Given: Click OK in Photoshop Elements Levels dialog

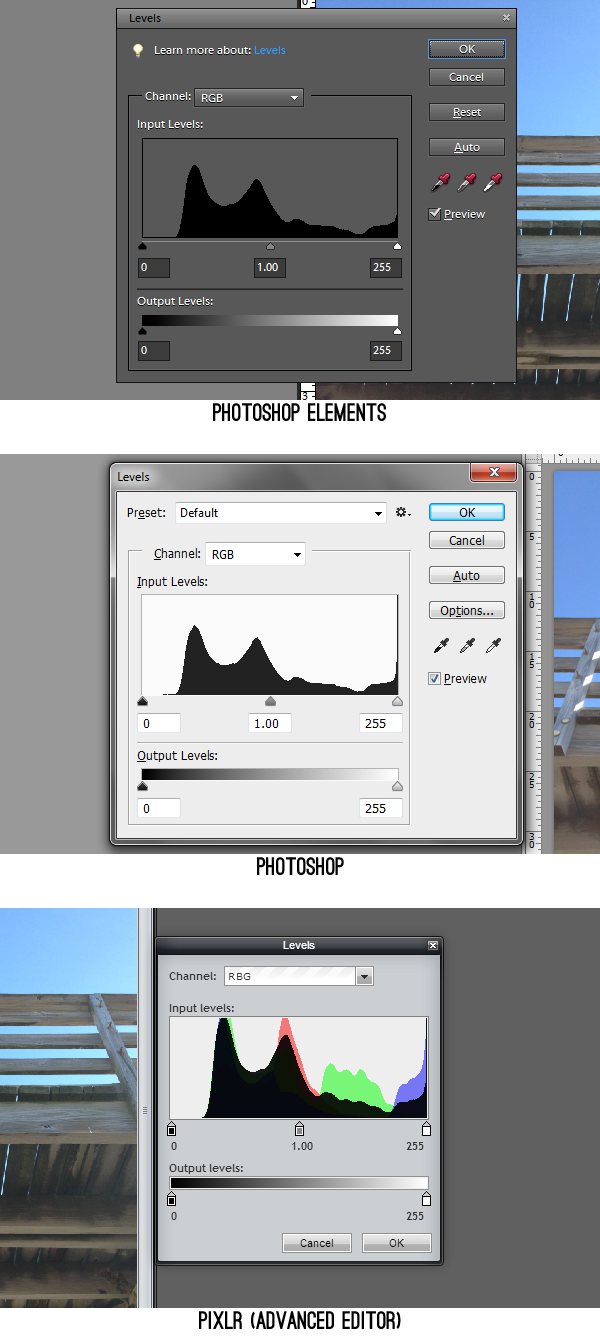Looking at the screenshot, I should click(466, 49).
